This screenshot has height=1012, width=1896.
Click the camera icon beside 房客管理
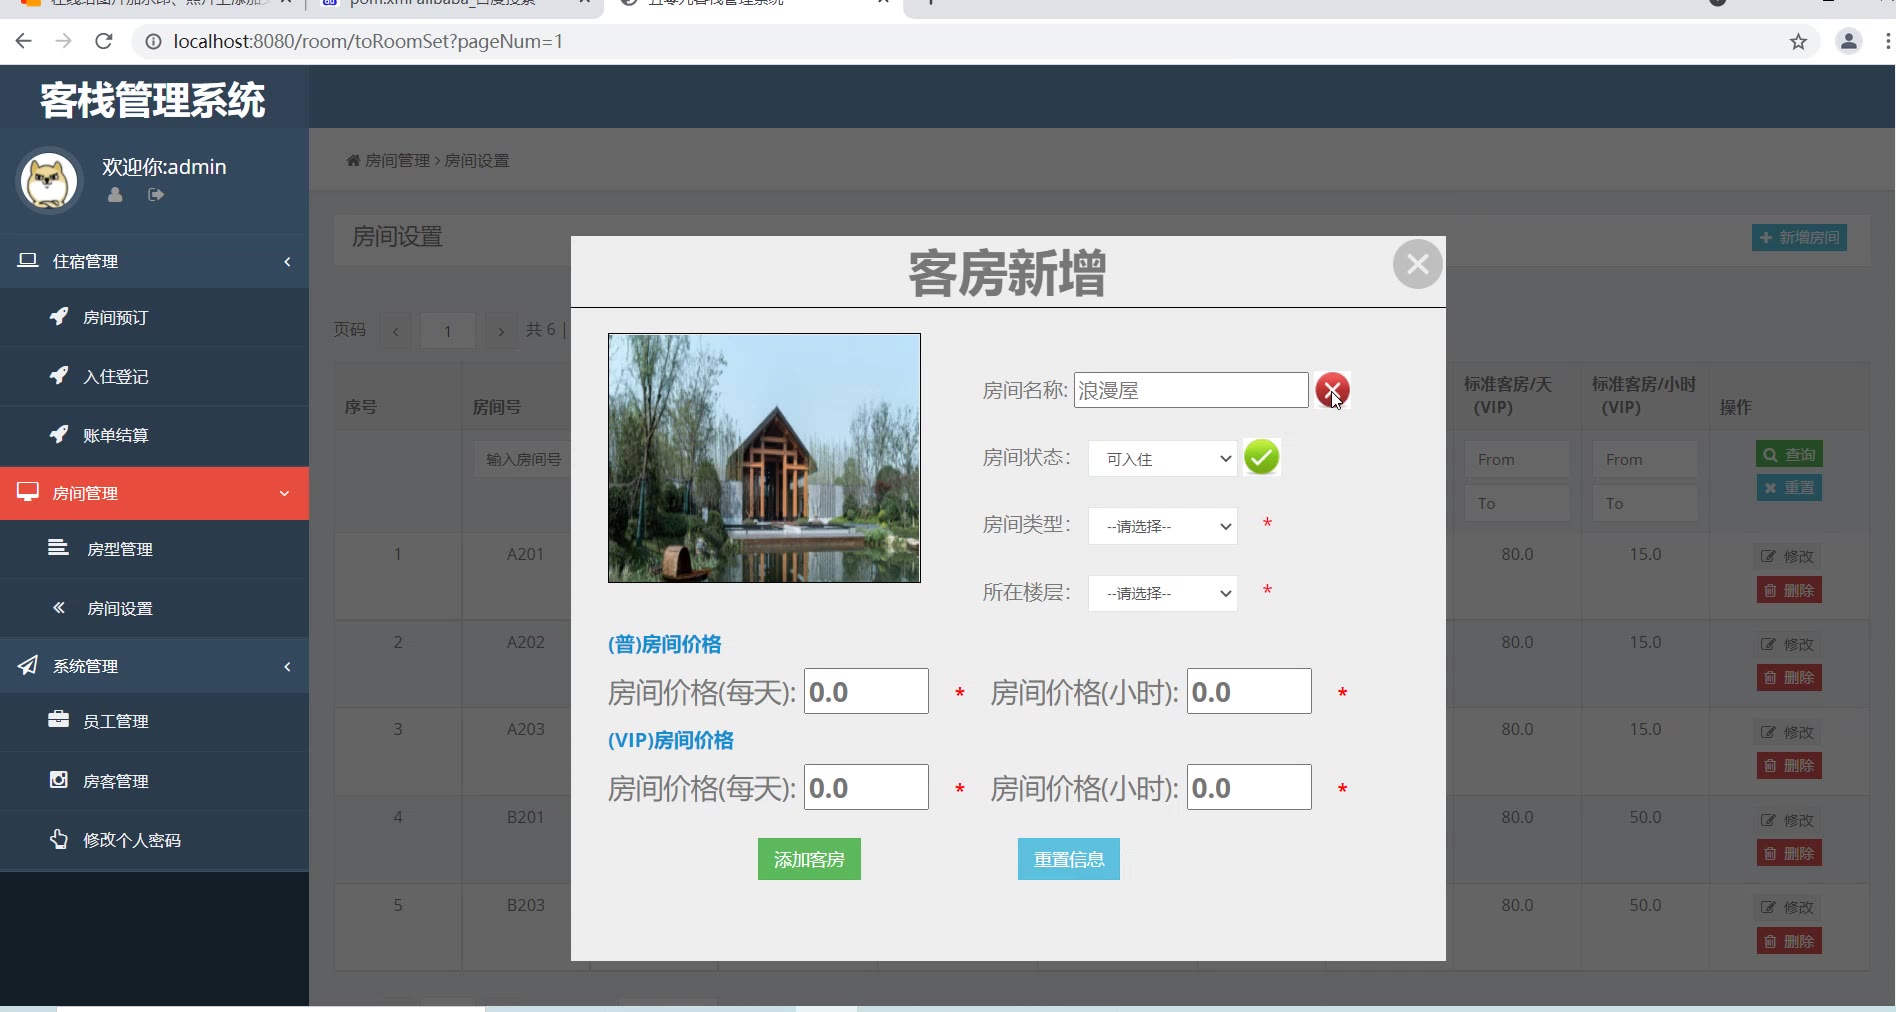pos(59,779)
